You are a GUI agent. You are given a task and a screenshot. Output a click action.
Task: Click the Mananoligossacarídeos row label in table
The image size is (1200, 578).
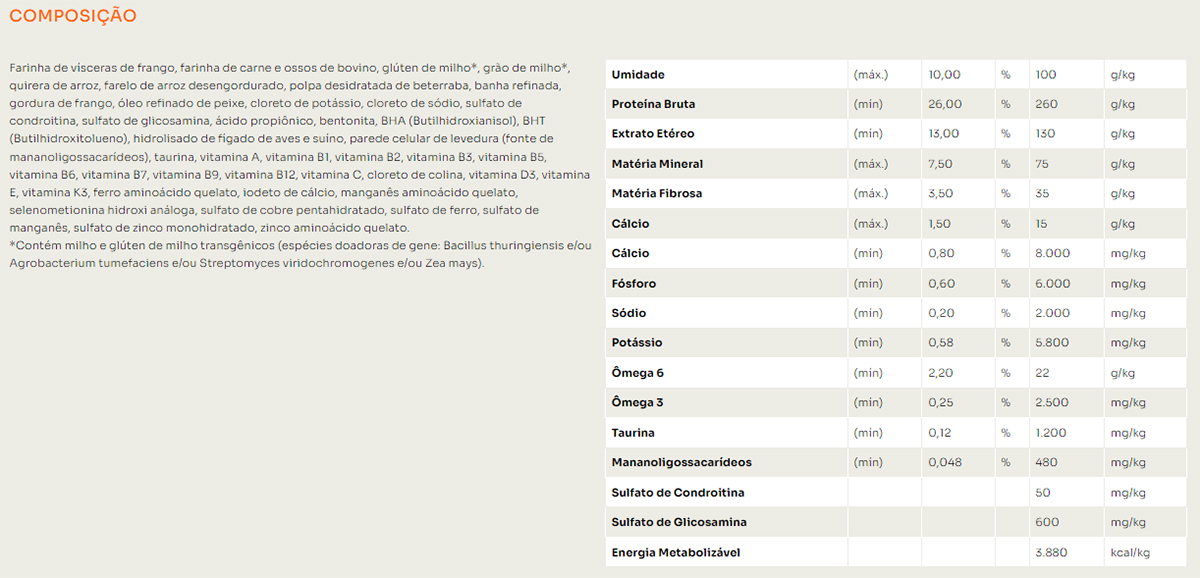pyautogui.click(x=681, y=462)
